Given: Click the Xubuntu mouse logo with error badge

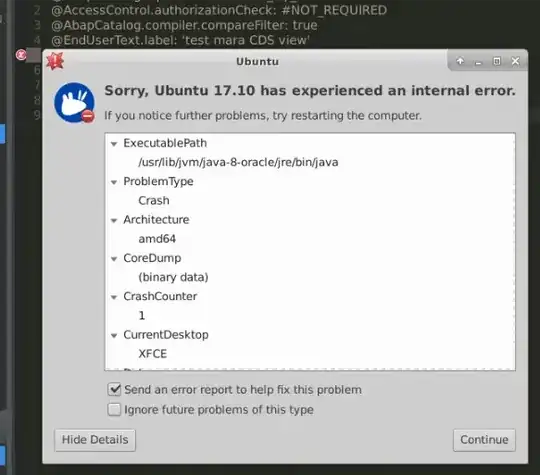Looking at the screenshot, I should pyautogui.click(x=74, y=103).
